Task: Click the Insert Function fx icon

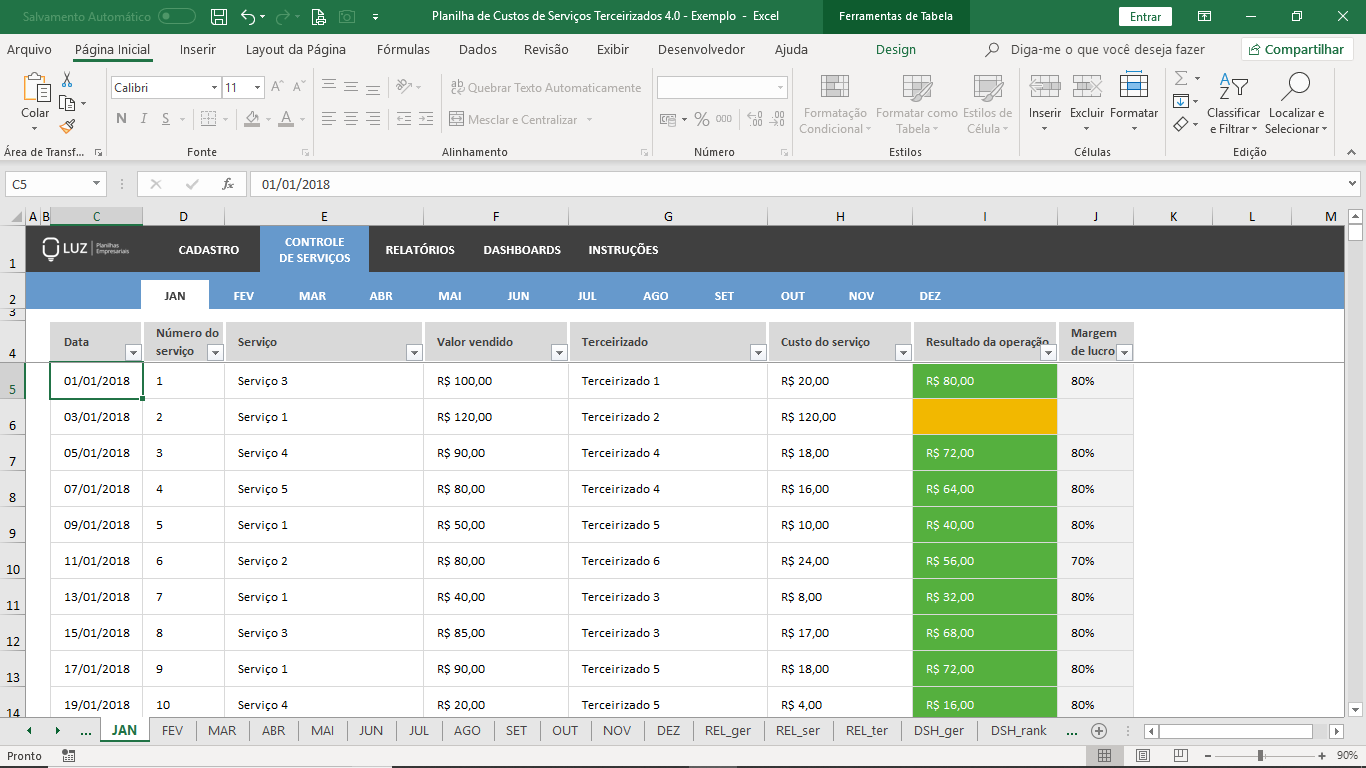Action: click(x=228, y=184)
